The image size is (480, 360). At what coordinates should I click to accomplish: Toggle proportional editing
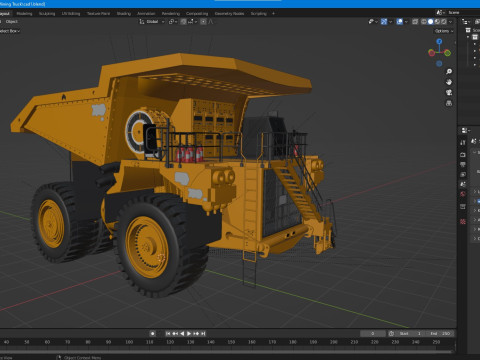(203, 22)
